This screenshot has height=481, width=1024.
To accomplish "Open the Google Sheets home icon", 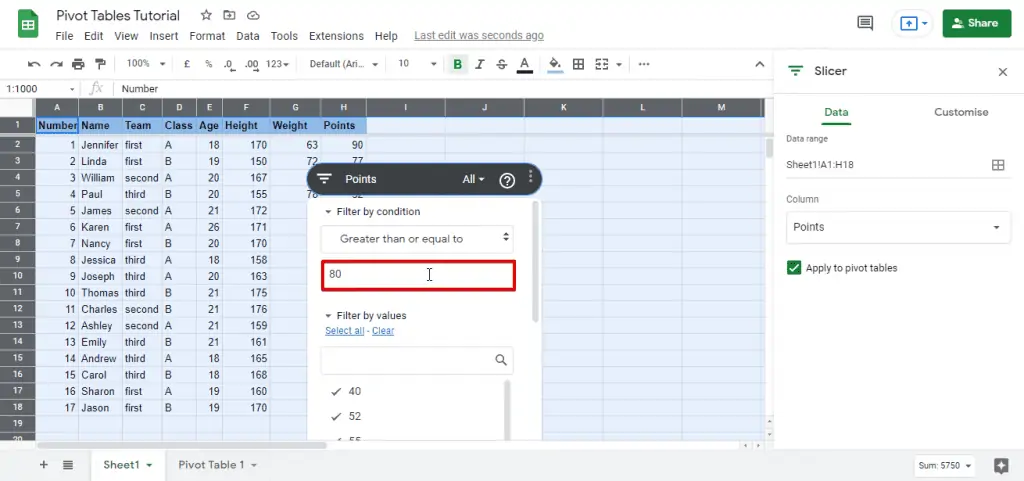I will point(27,24).
